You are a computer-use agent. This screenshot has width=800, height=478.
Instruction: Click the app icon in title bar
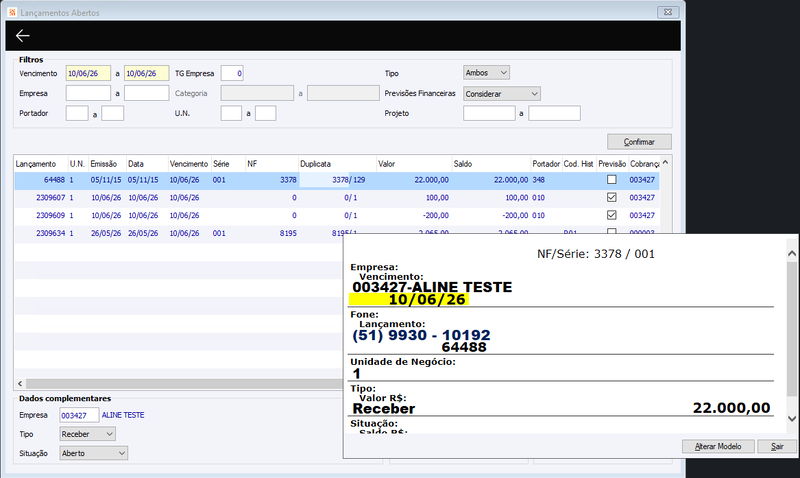(12, 12)
